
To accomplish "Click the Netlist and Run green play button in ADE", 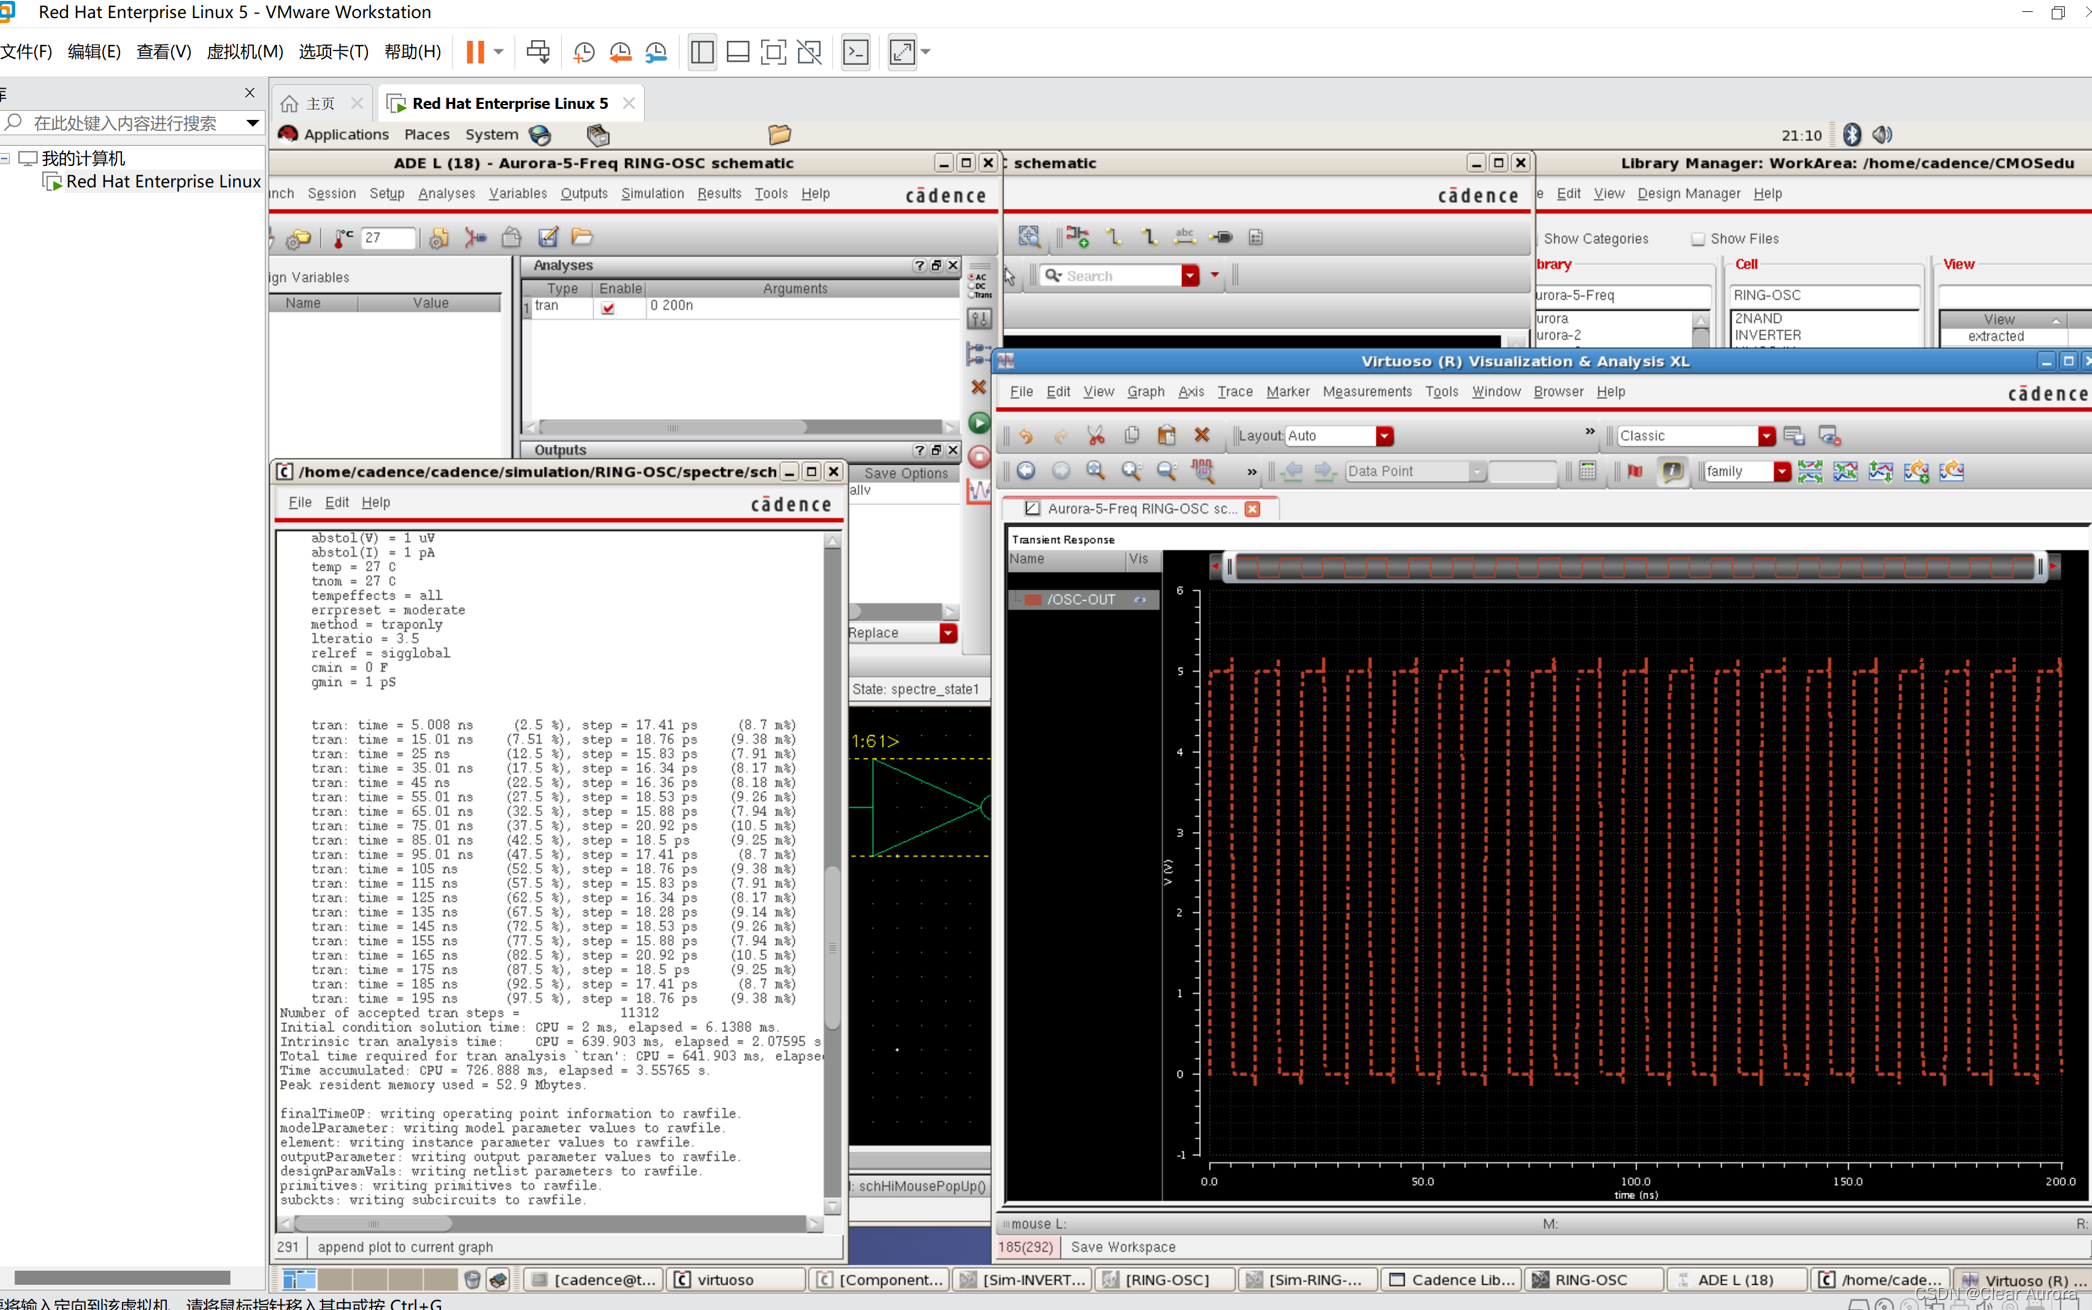I will pos(979,423).
